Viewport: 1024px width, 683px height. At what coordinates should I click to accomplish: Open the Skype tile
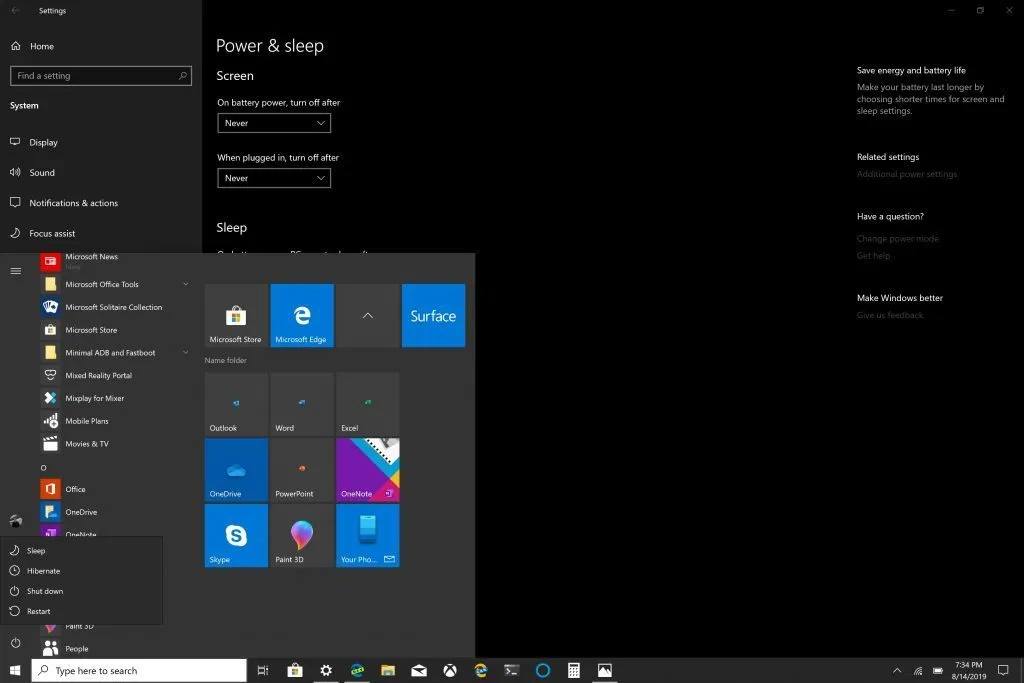click(x=236, y=535)
